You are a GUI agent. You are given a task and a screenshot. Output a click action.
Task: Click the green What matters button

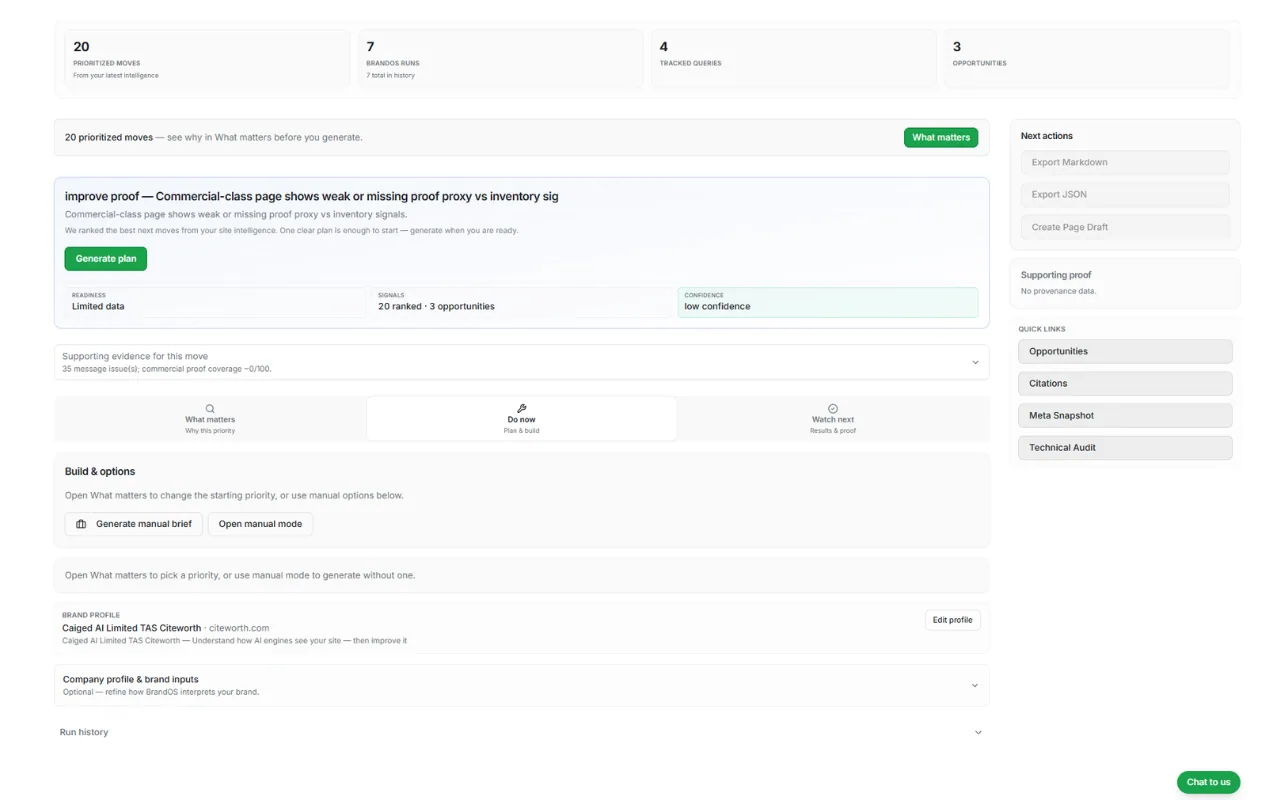tap(941, 138)
